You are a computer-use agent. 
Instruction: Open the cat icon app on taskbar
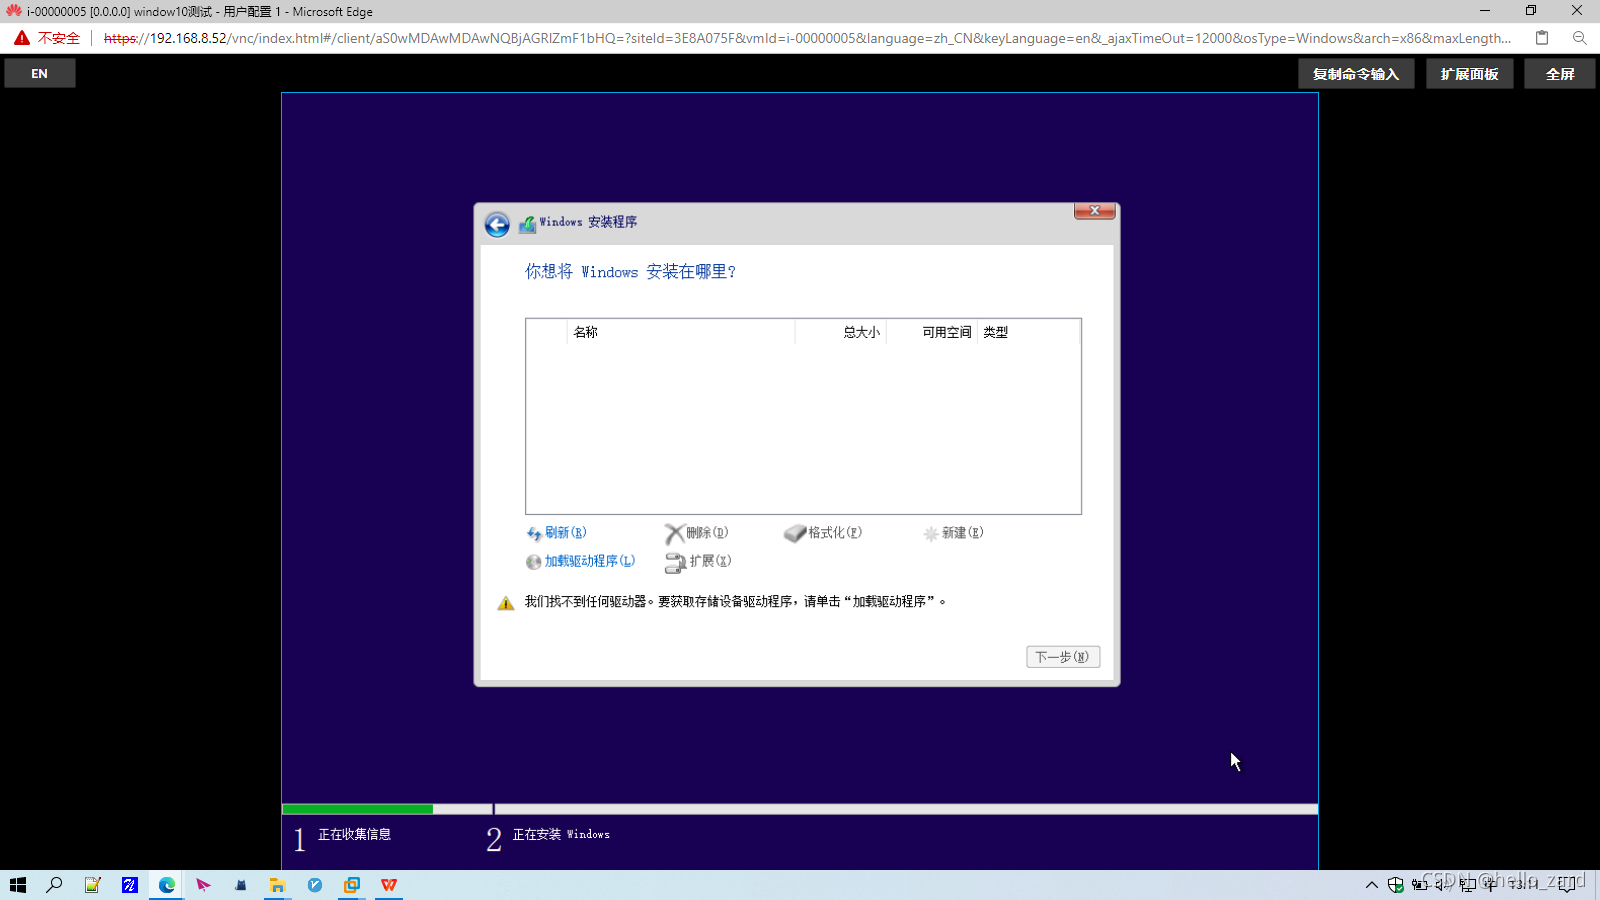coord(240,885)
